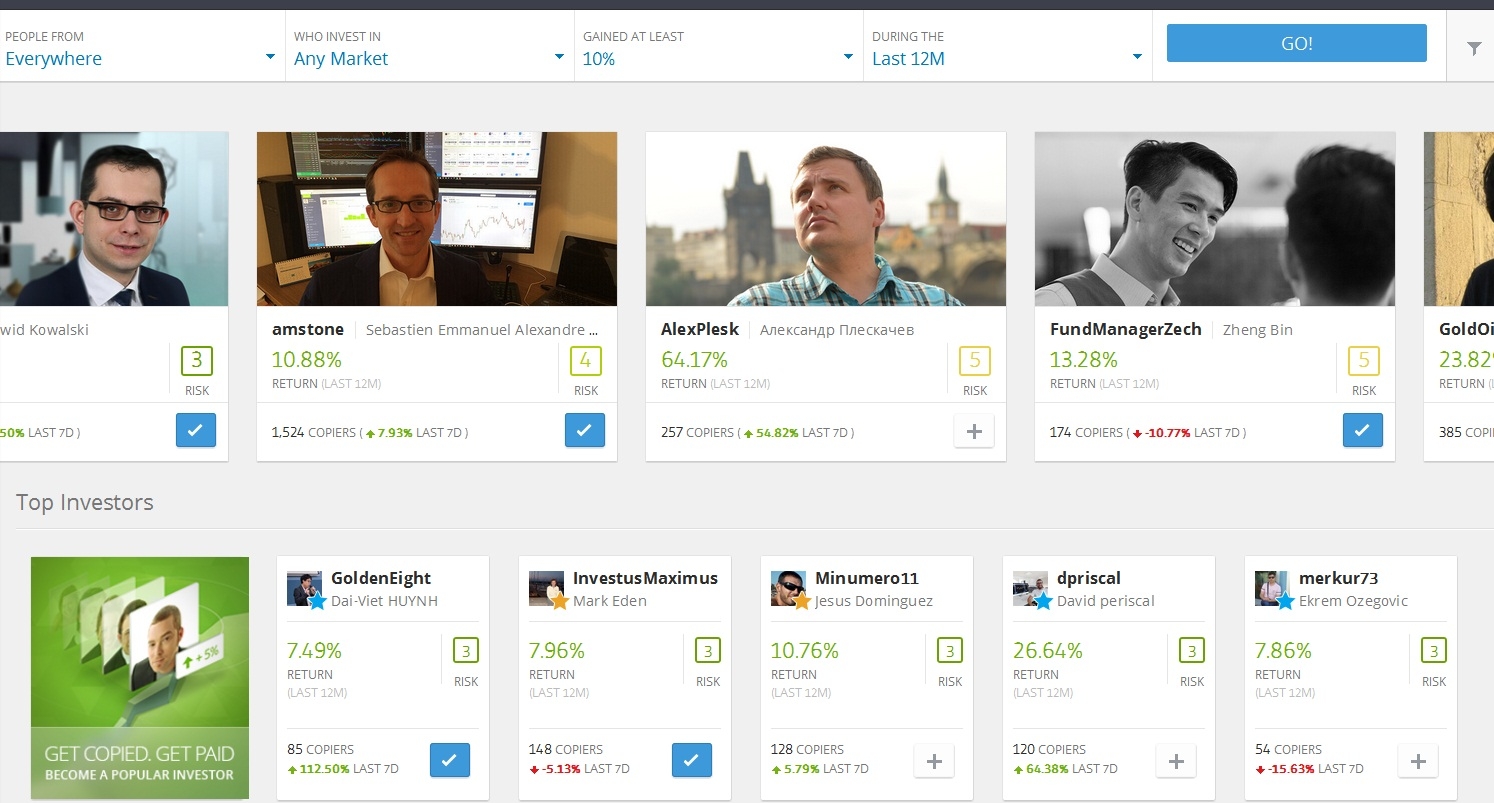Click the risk 3 badge on merkur73

coord(1434,651)
